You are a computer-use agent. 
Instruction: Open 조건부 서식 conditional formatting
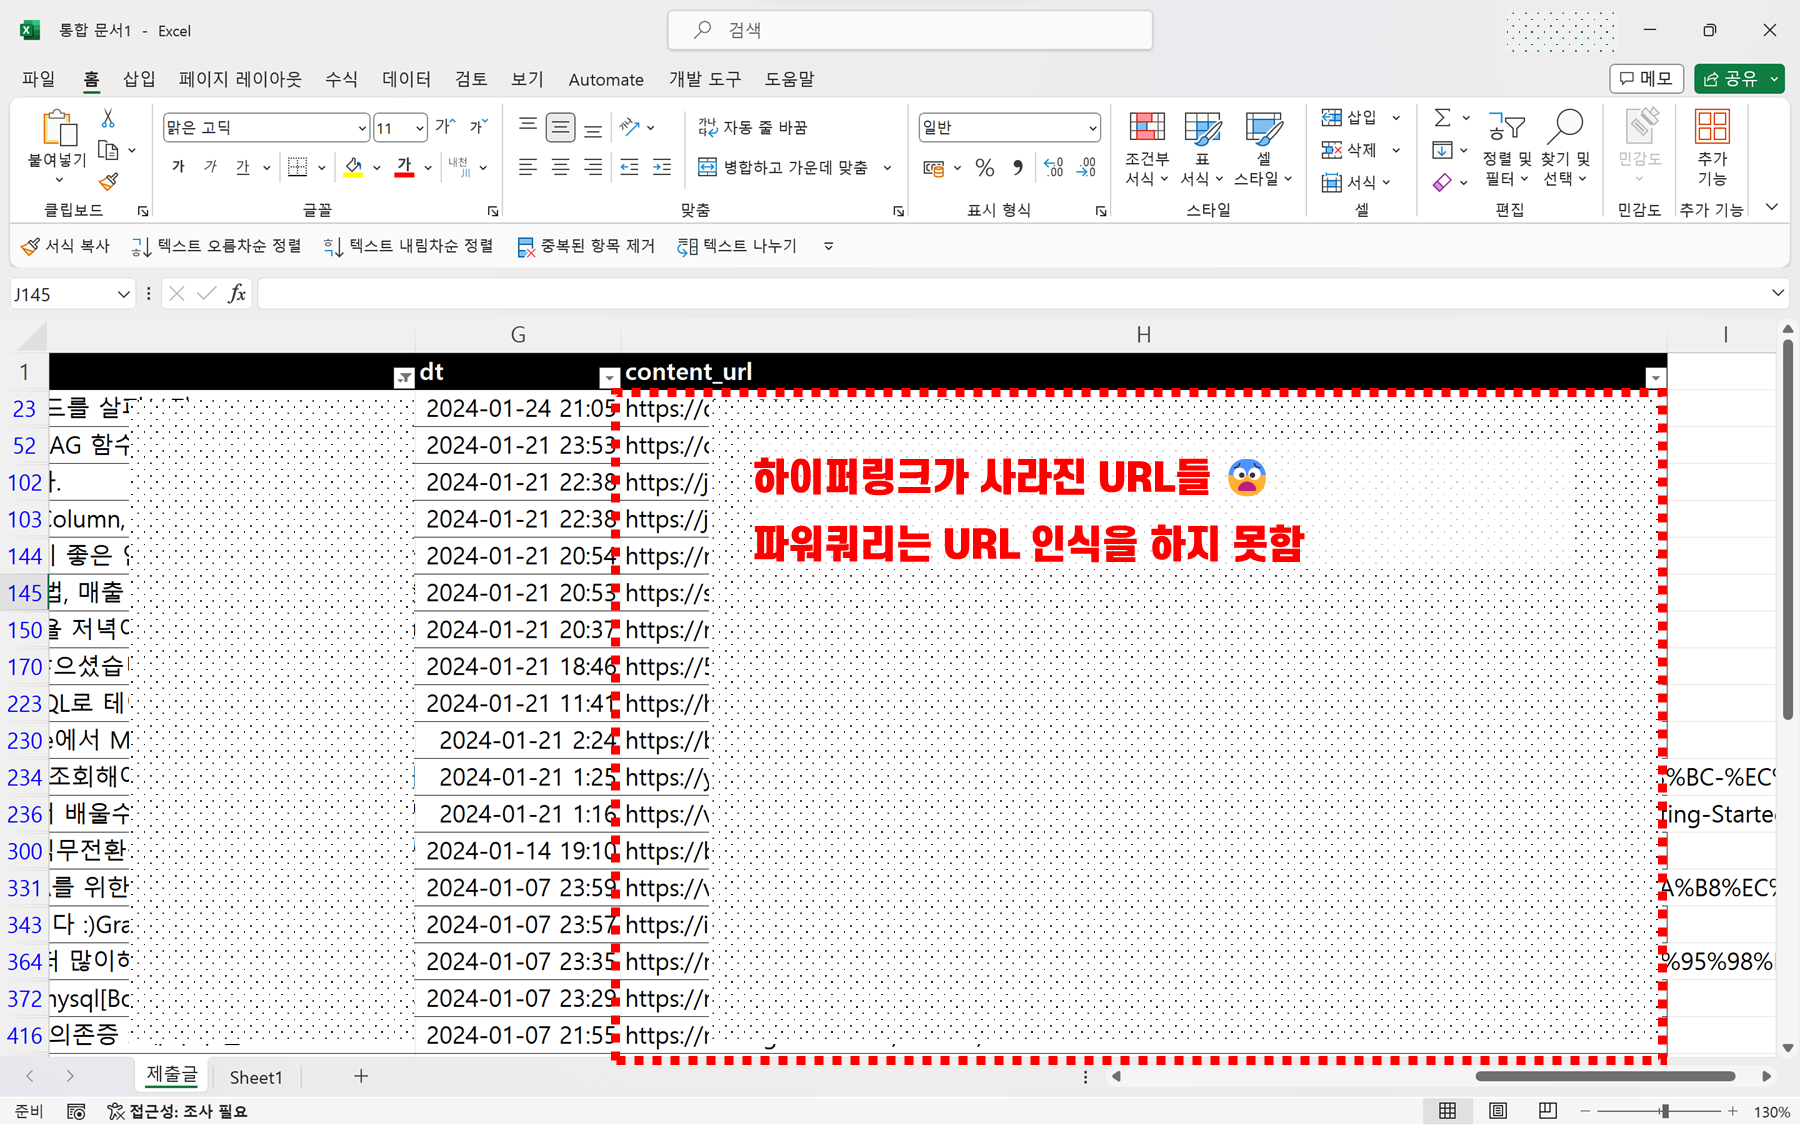click(1147, 148)
